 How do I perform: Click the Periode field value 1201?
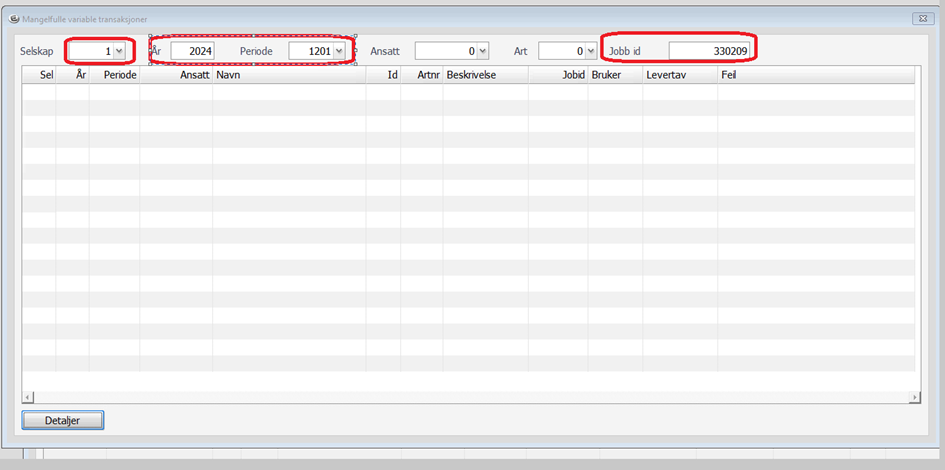[x=312, y=52]
